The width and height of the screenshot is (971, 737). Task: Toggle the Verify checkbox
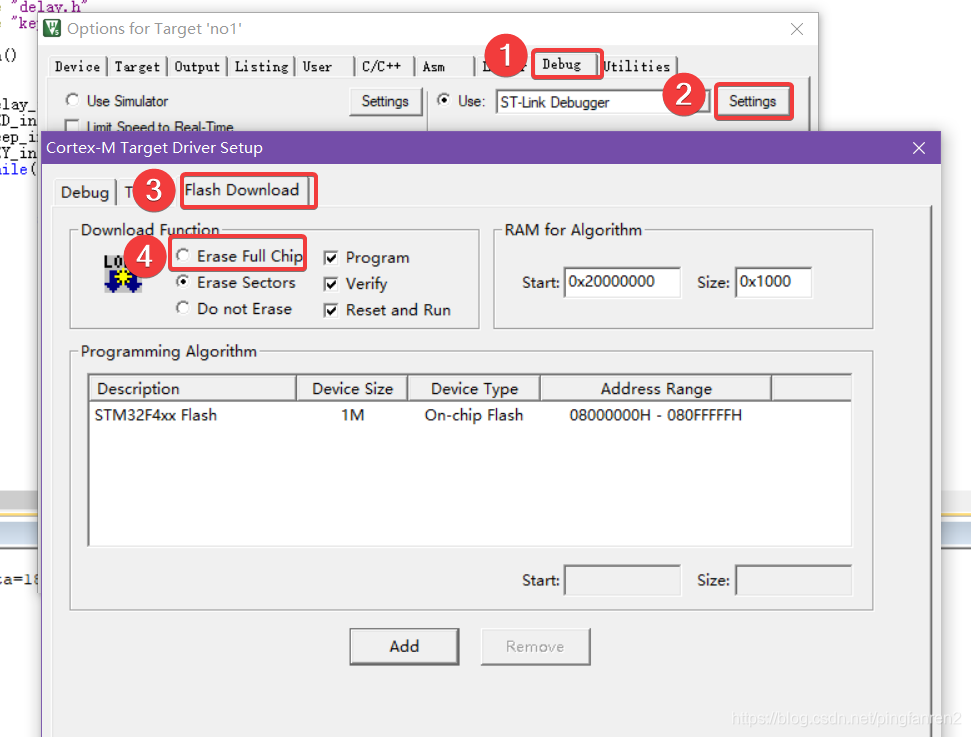click(331, 284)
